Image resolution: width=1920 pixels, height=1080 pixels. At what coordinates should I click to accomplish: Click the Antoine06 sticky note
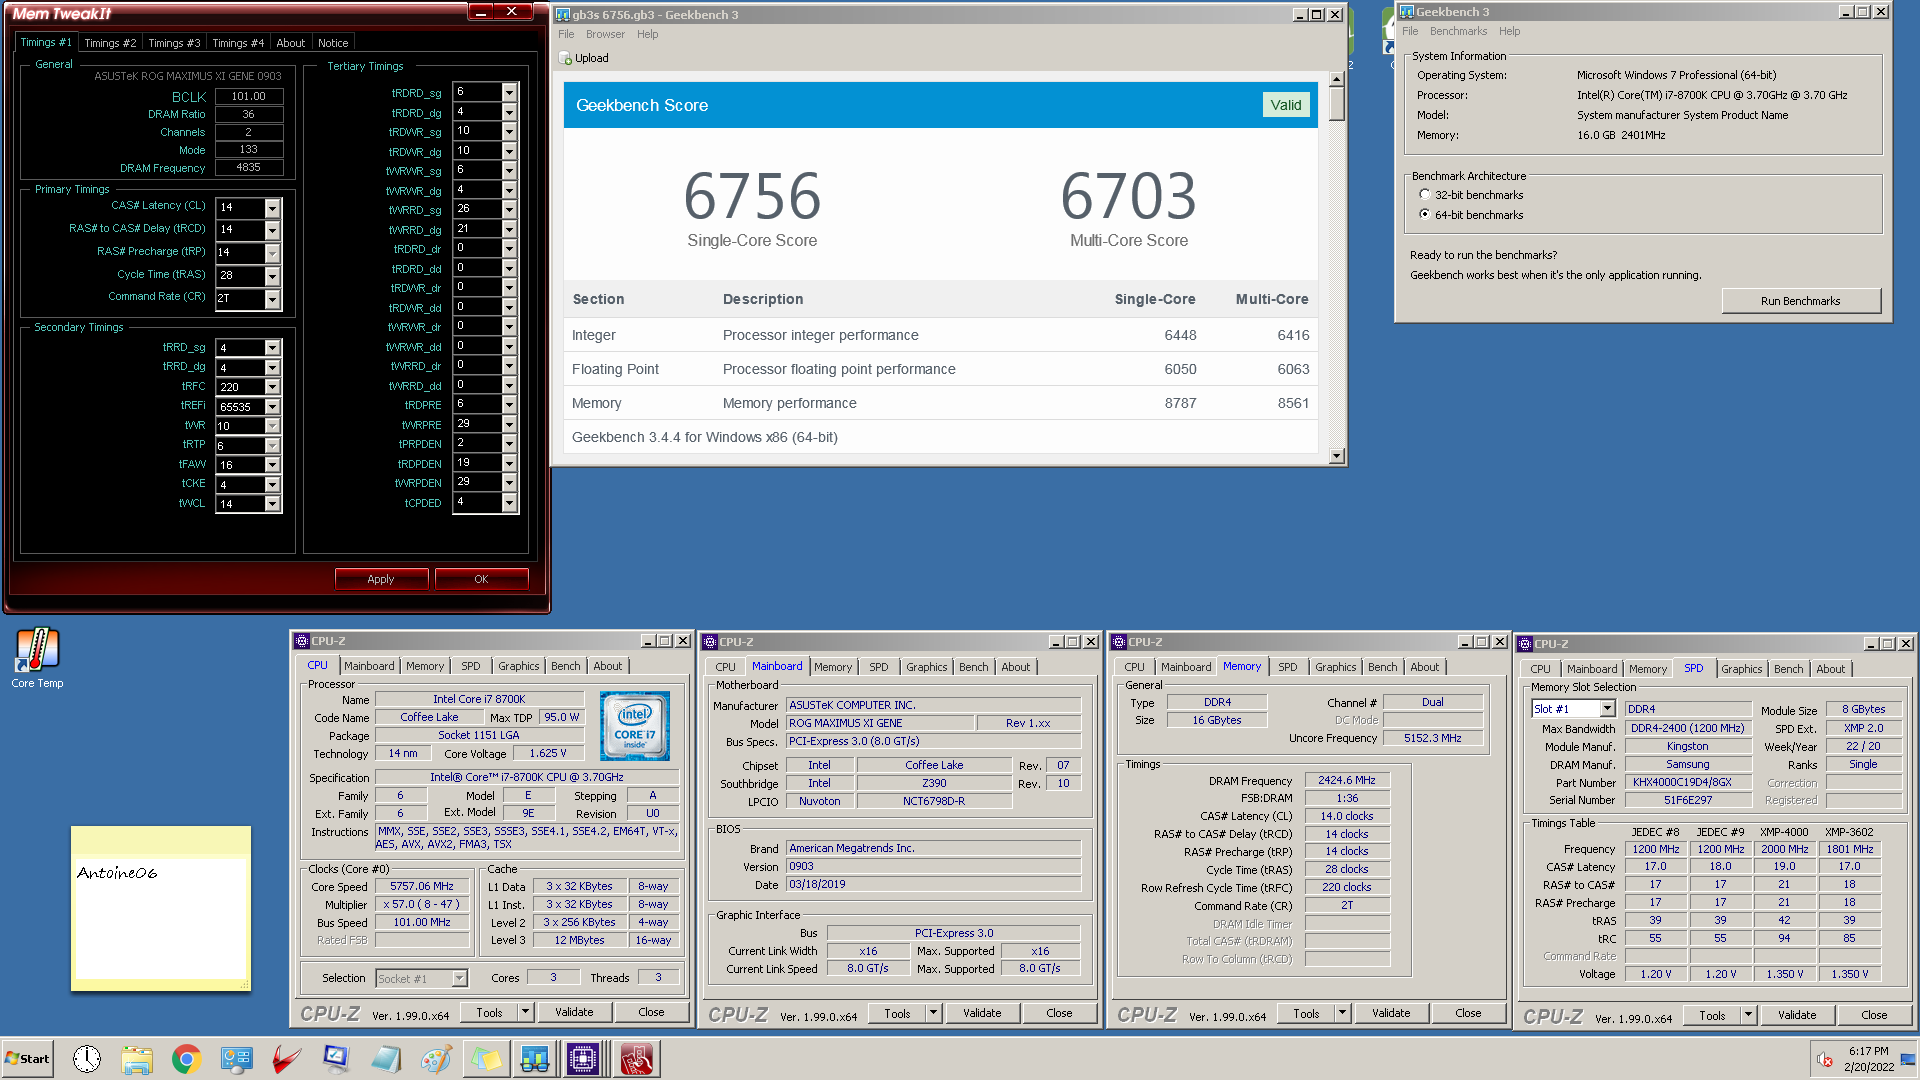pos(161,909)
